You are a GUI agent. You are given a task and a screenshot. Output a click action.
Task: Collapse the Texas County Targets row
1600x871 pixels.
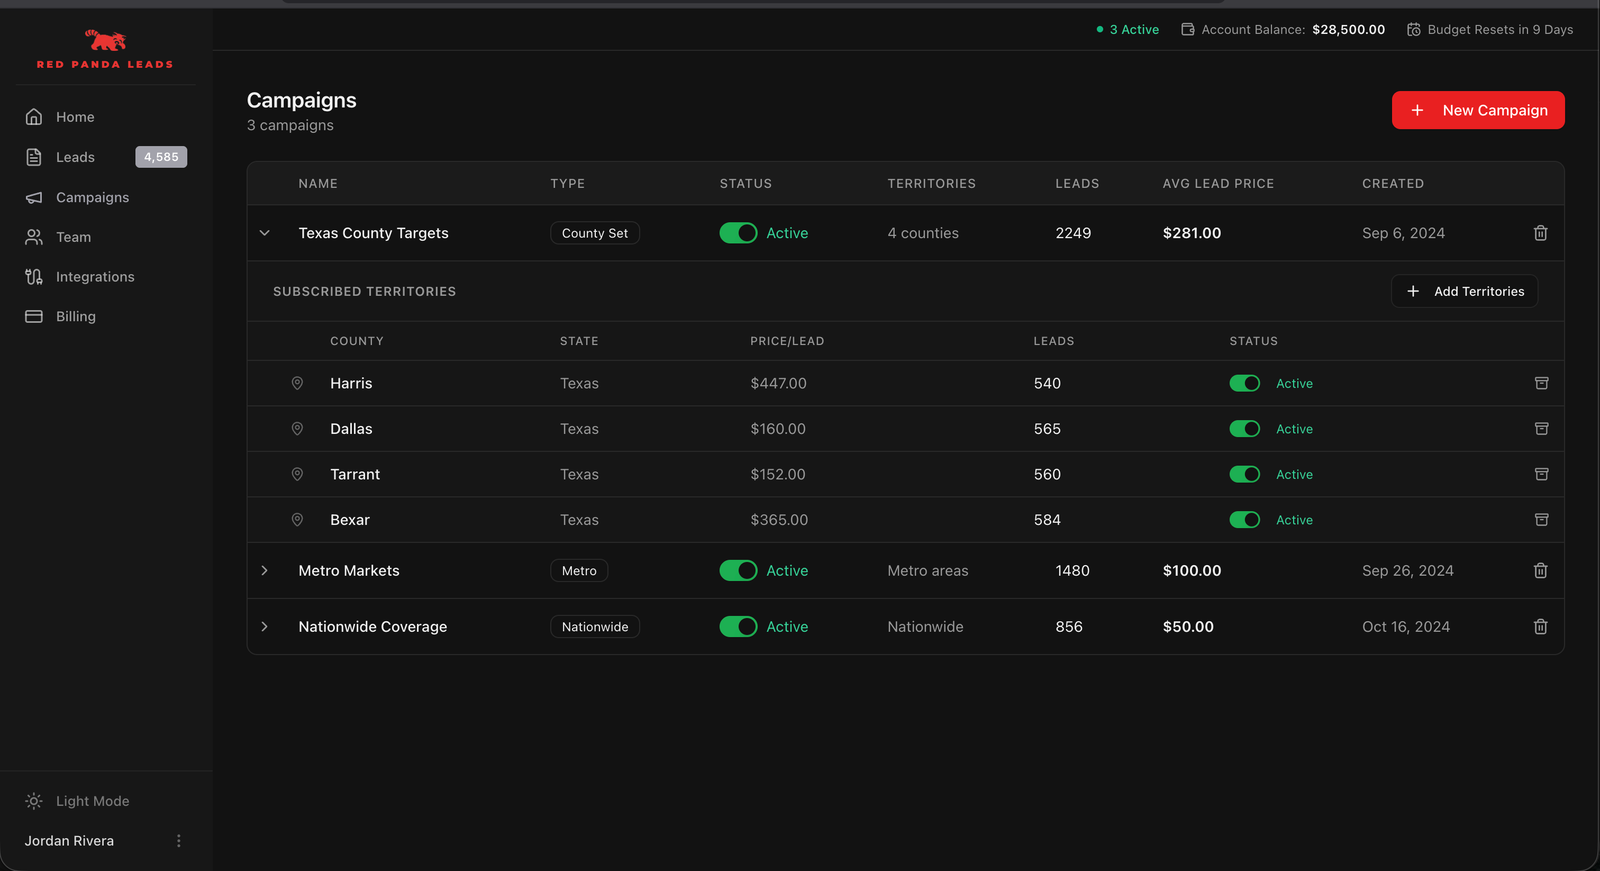pos(265,233)
